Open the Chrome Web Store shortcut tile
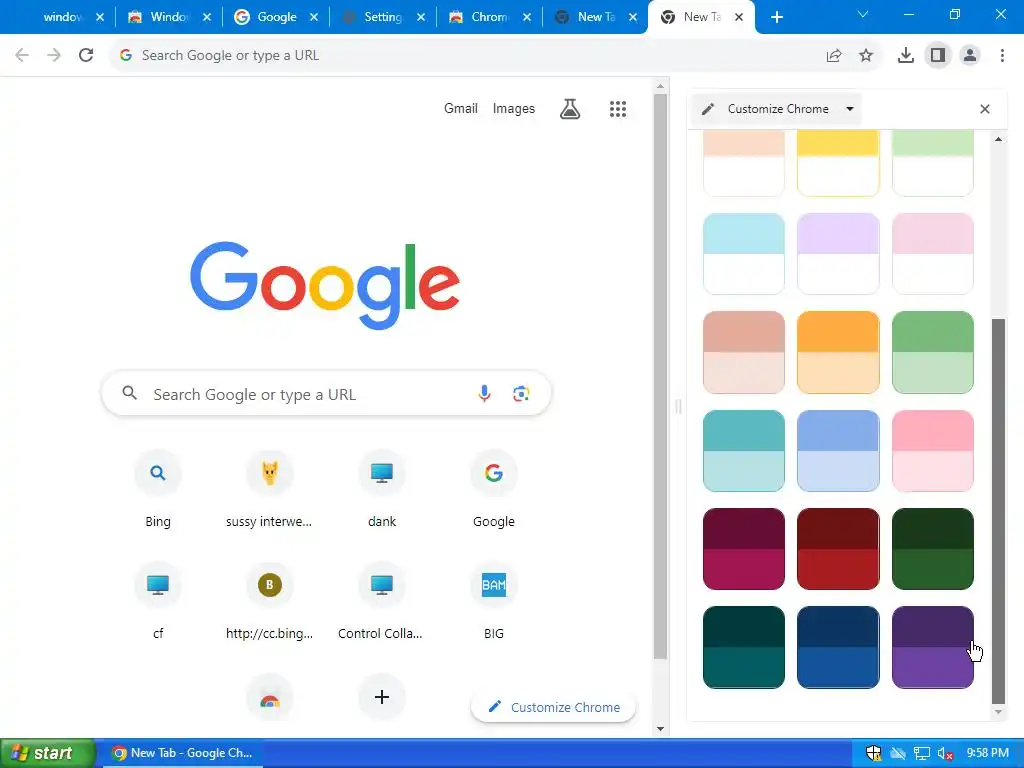Screen dimensions: 1024x768 (270, 697)
